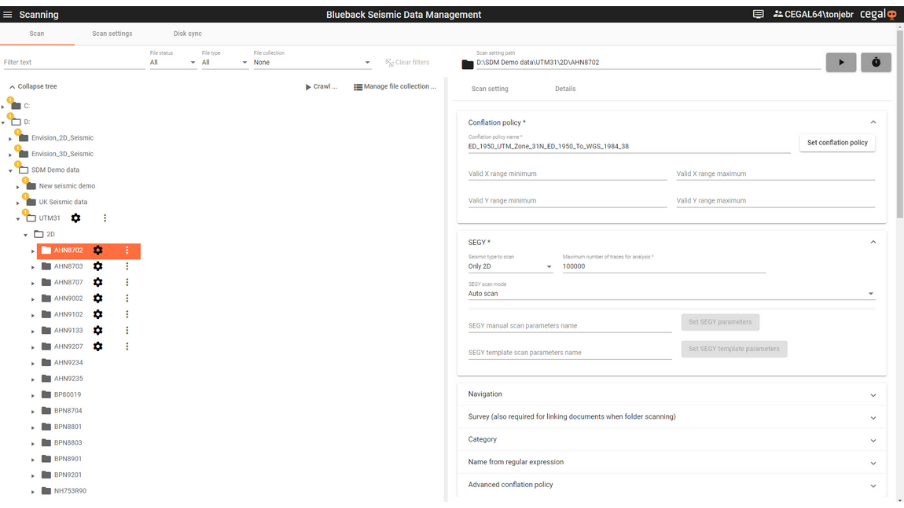Screen dimensions: 904x508
Task: Select the Envision_2D_Seismic folder
Action: pyautogui.click(x=62, y=138)
